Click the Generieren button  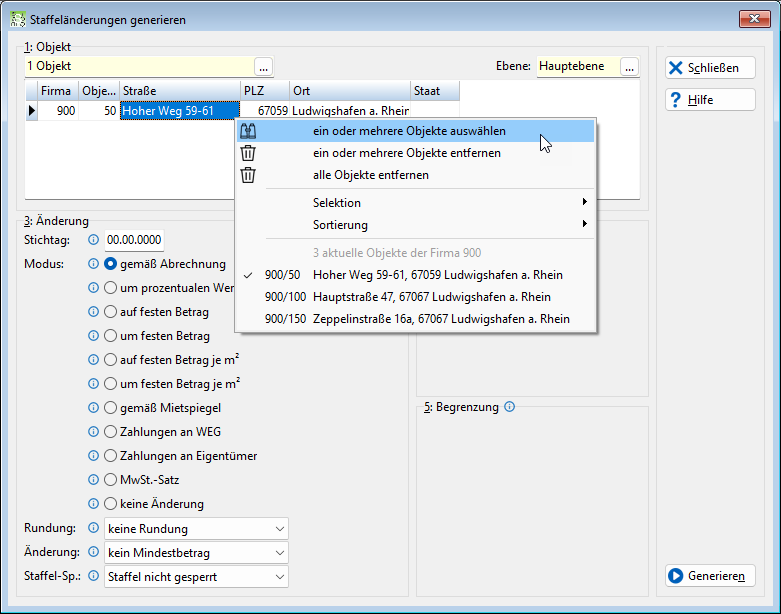tap(710, 576)
